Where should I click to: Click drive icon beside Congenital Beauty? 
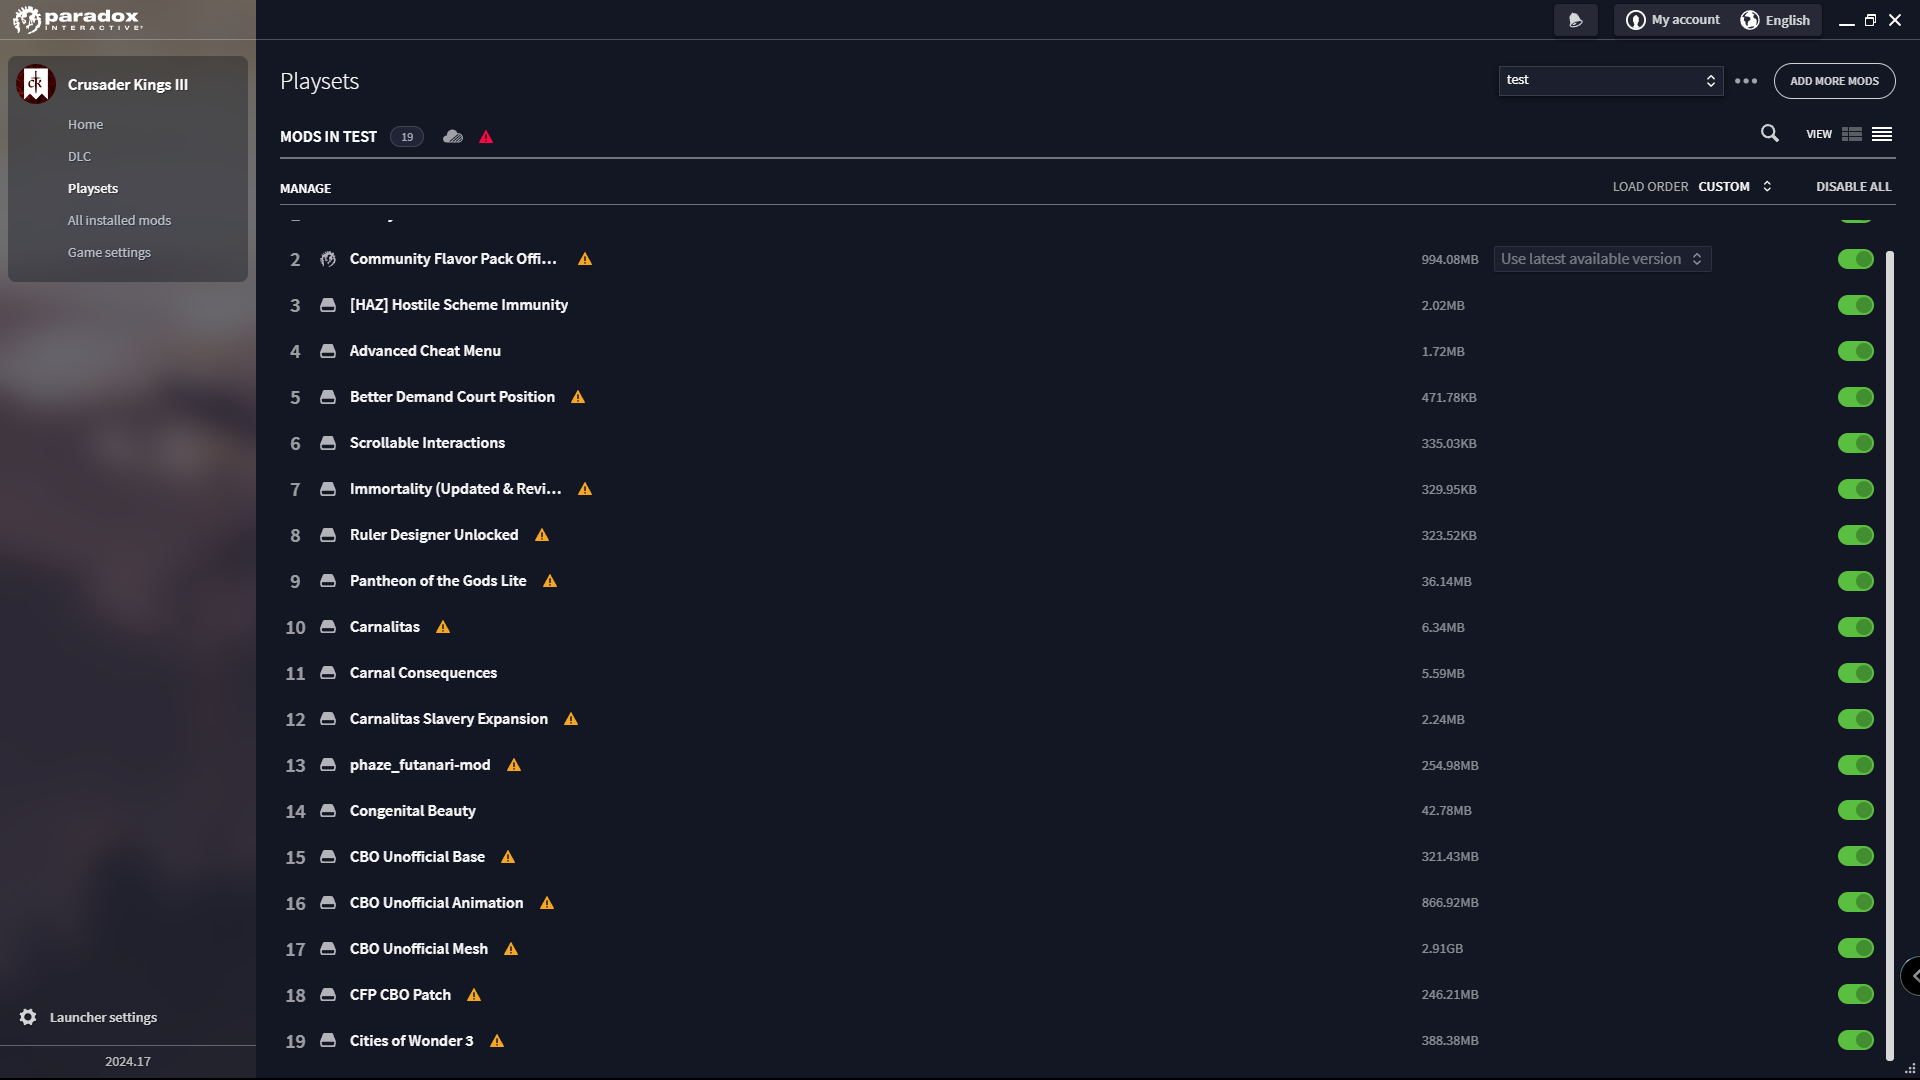(328, 811)
